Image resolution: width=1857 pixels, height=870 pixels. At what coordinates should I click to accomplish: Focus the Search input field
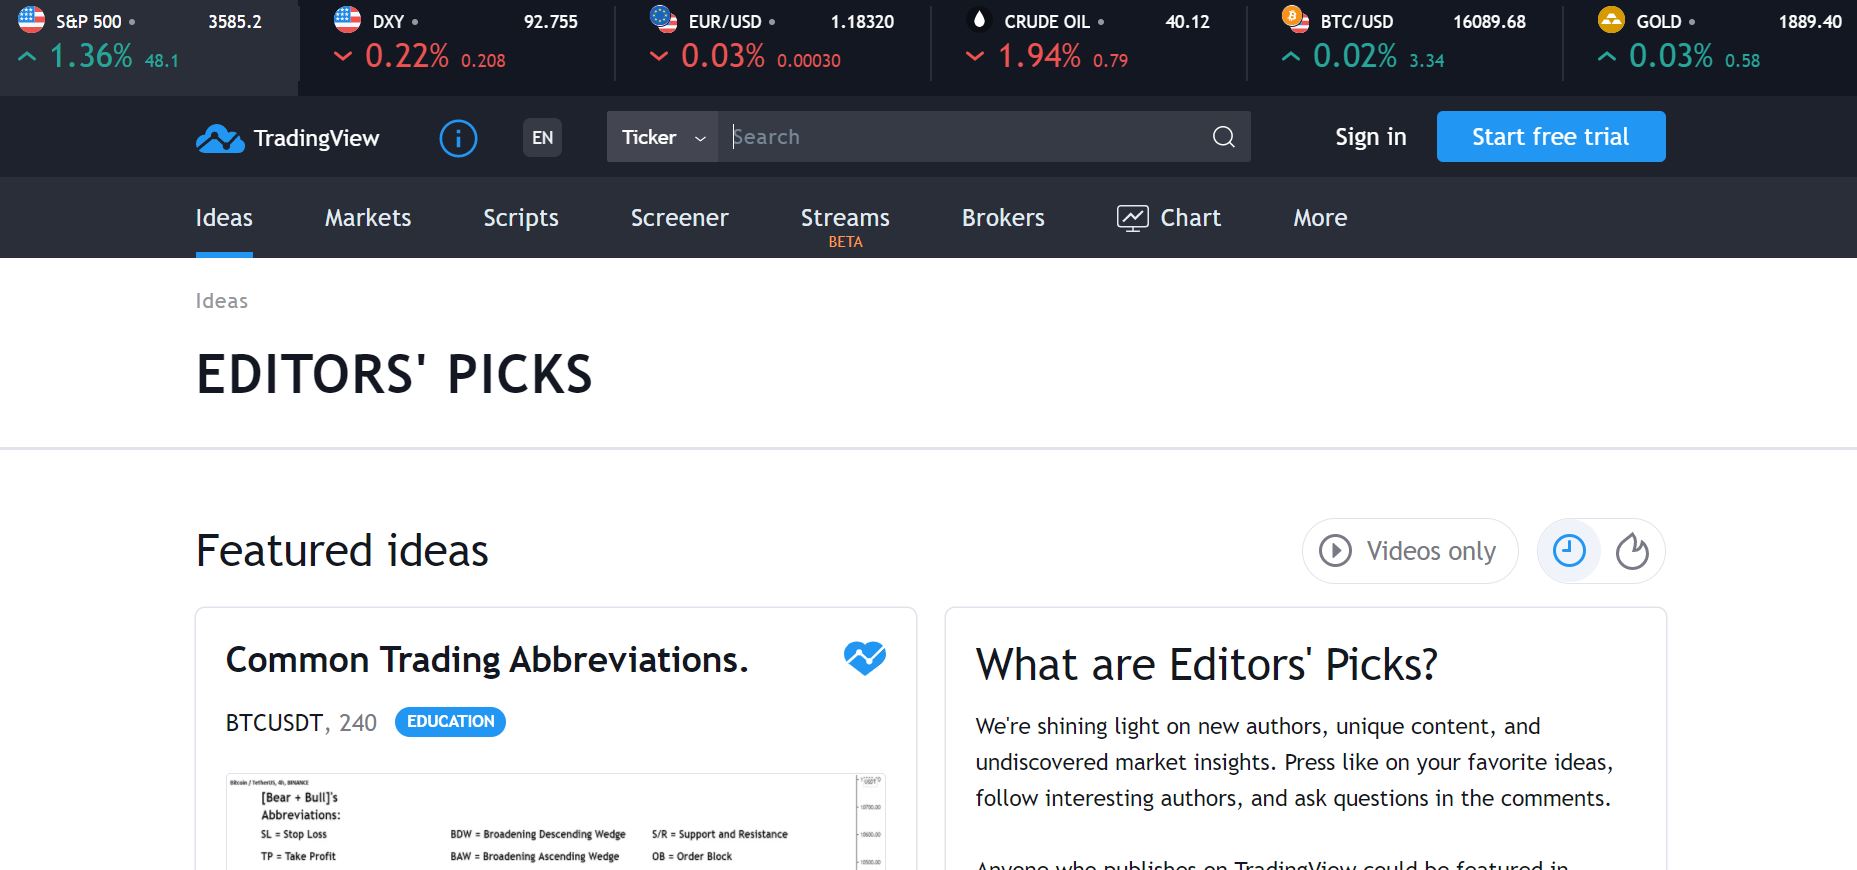coord(965,137)
